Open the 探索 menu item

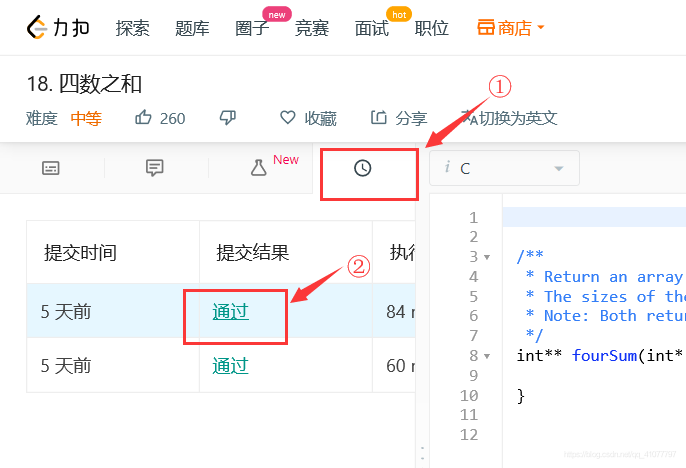coord(133,28)
